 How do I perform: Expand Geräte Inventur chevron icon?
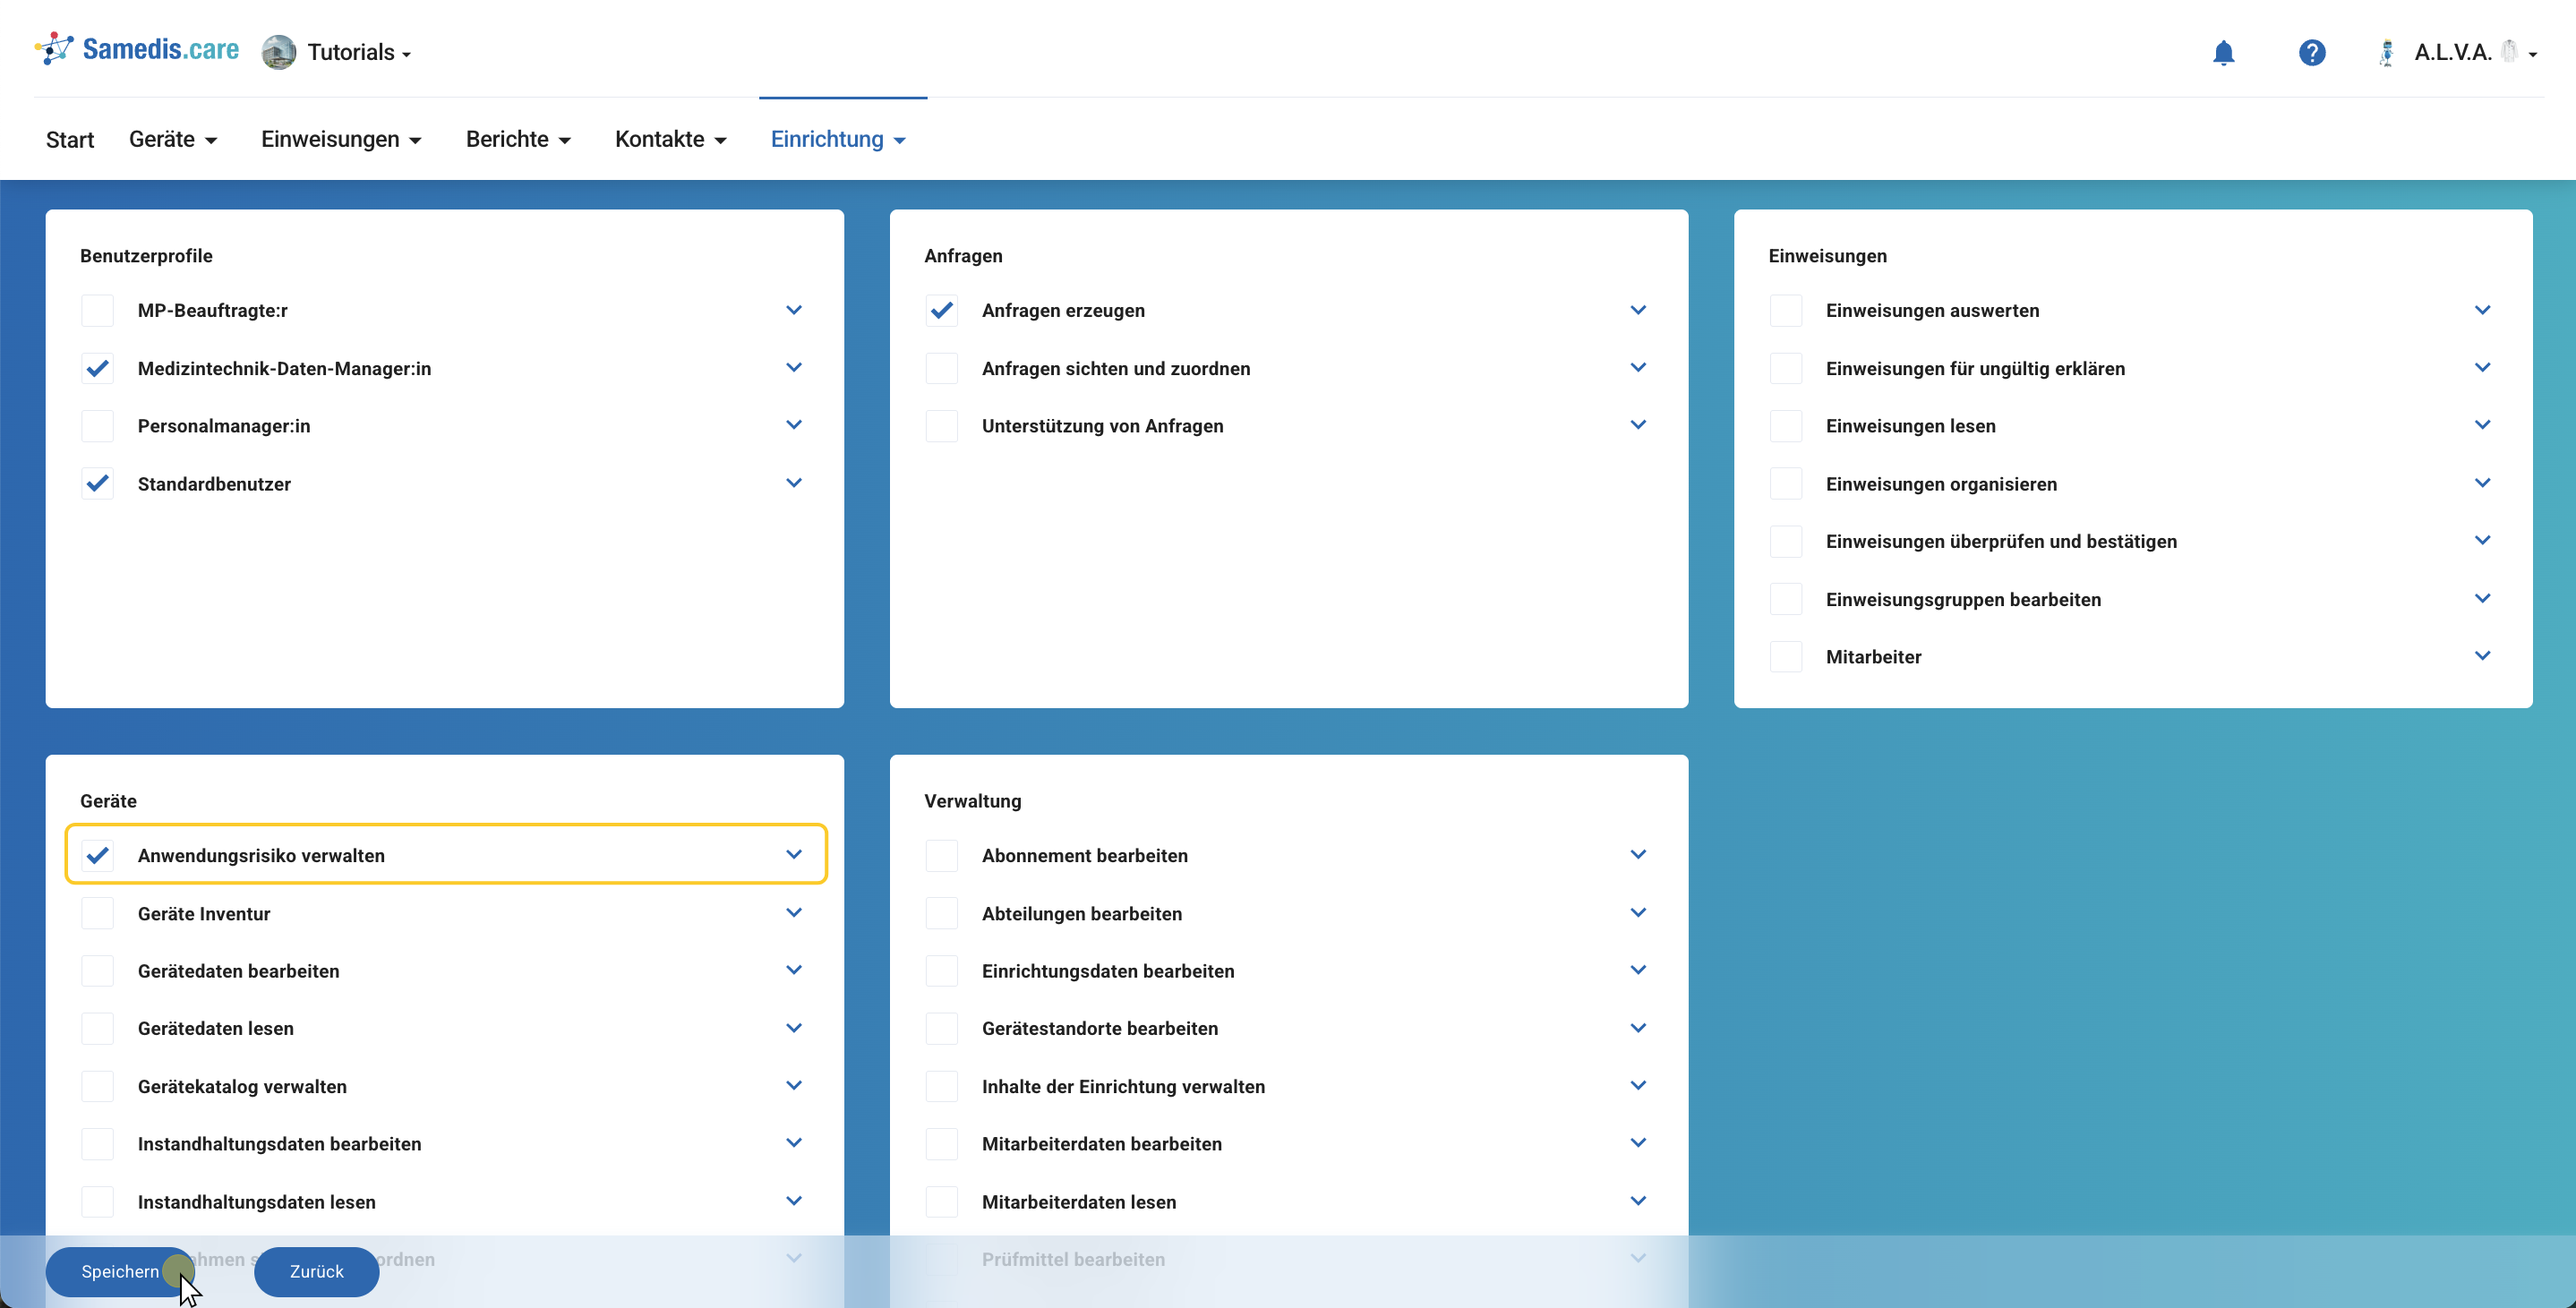tap(793, 912)
